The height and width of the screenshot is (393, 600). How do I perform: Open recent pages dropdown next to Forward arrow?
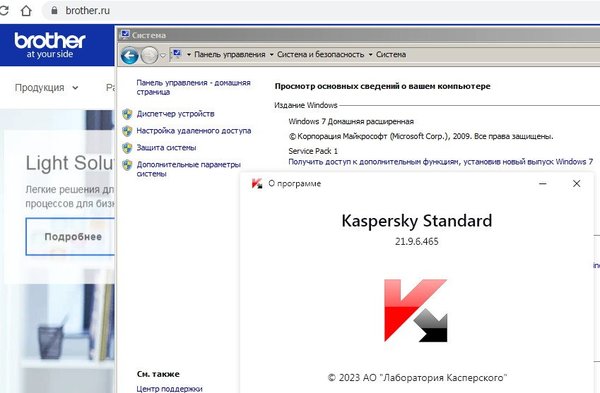coord(163,56)
